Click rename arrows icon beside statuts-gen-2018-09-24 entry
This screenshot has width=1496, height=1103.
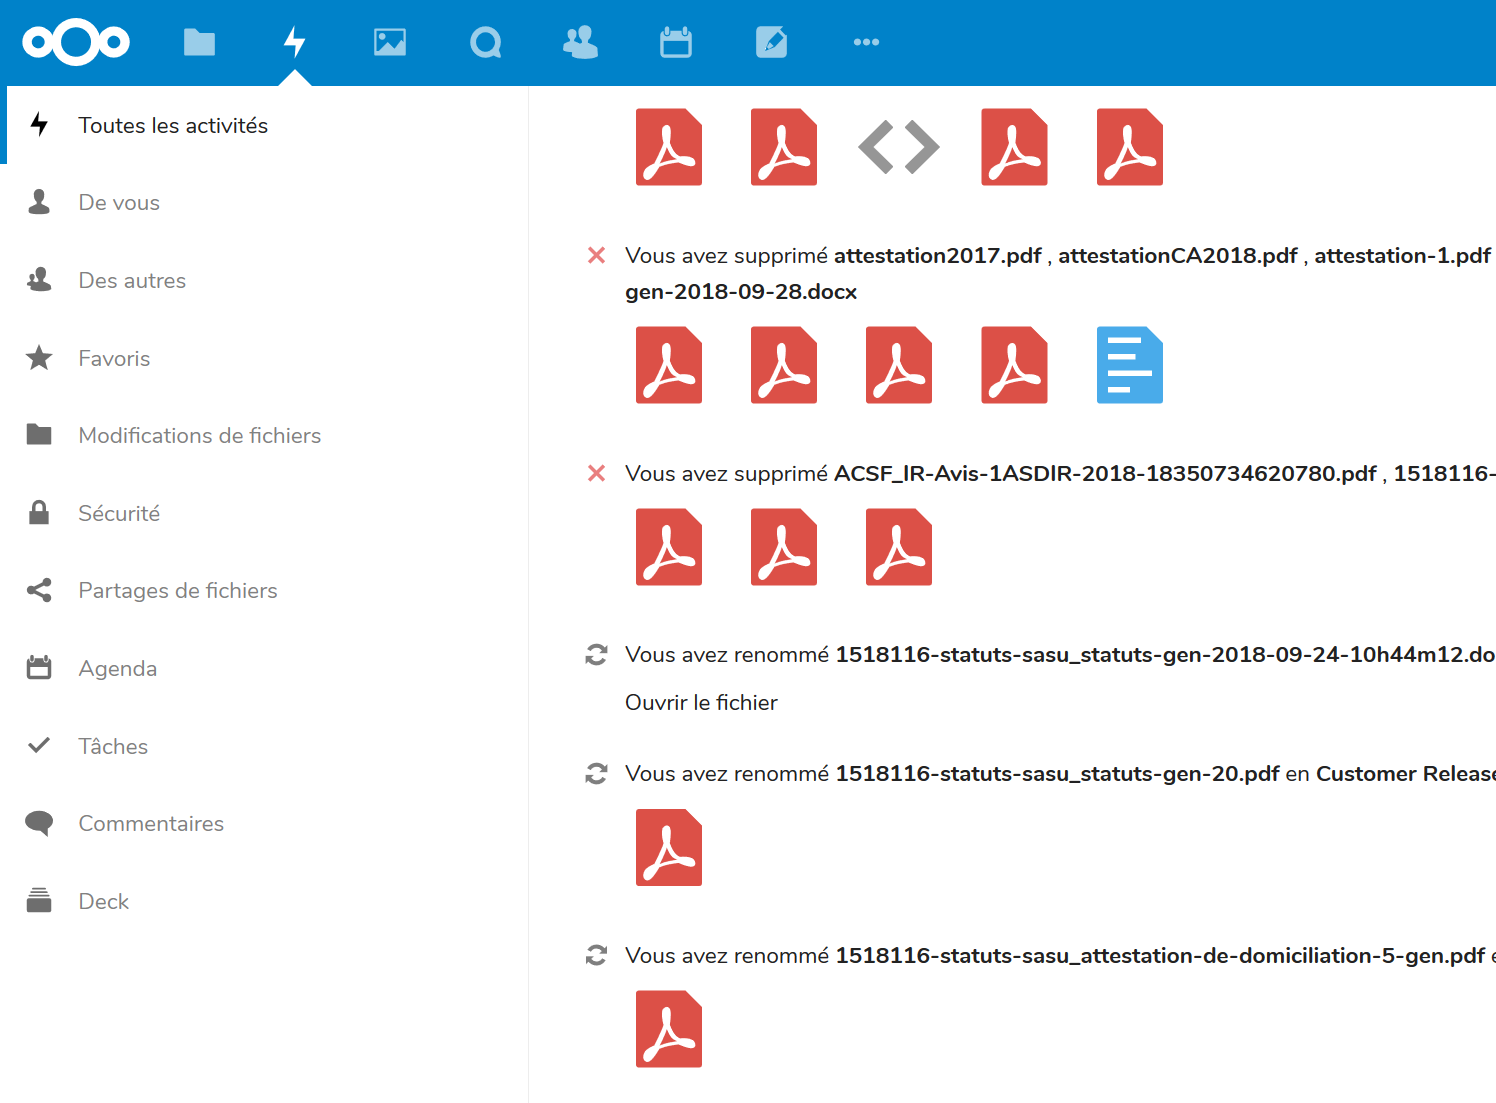coord(596,654)
